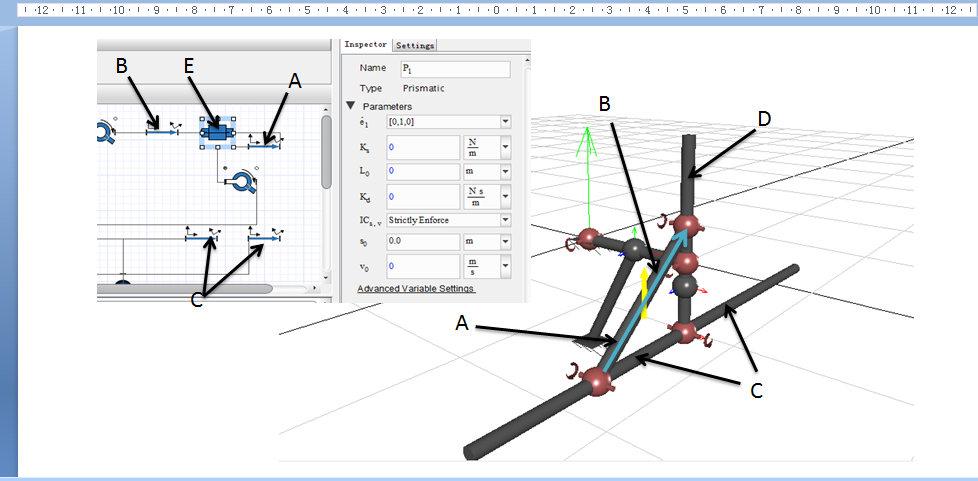Open the e1 axis [0,1,0] dropdown

point(506,122)
